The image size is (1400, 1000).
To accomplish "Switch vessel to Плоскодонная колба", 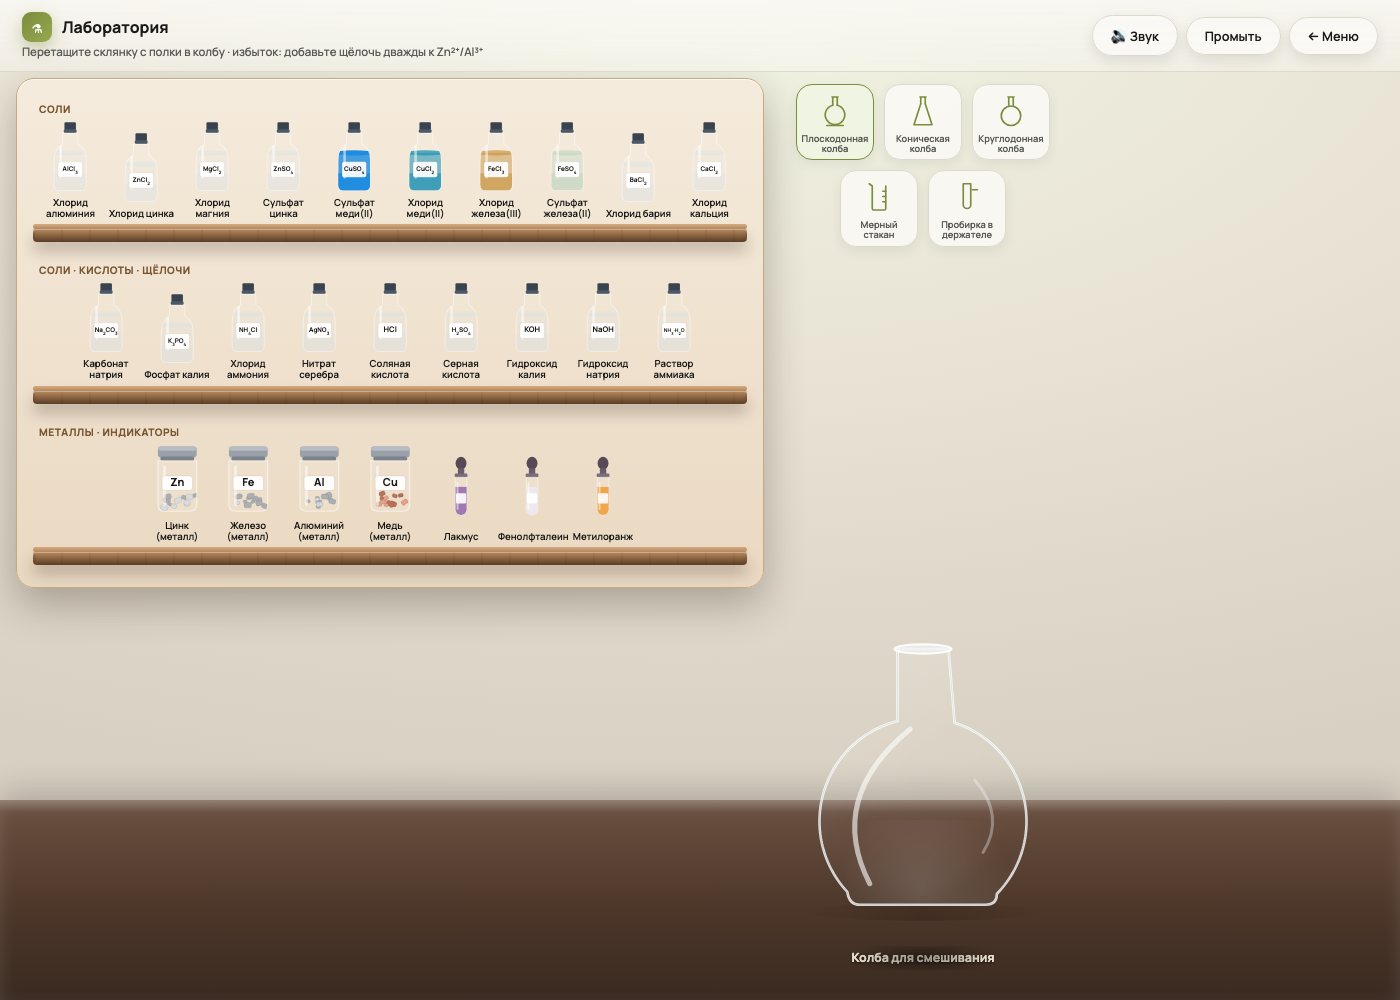I will 835,122.
